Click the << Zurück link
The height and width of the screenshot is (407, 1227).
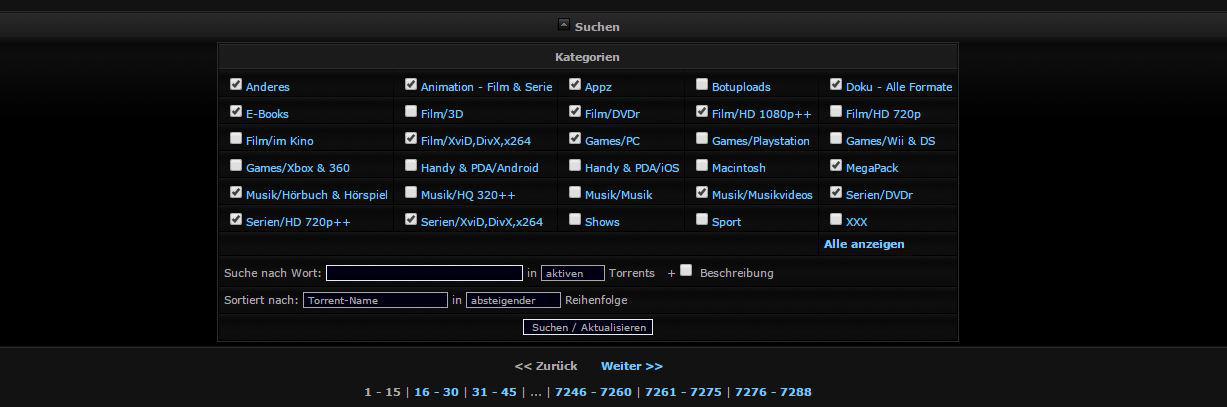click(546, 366)
